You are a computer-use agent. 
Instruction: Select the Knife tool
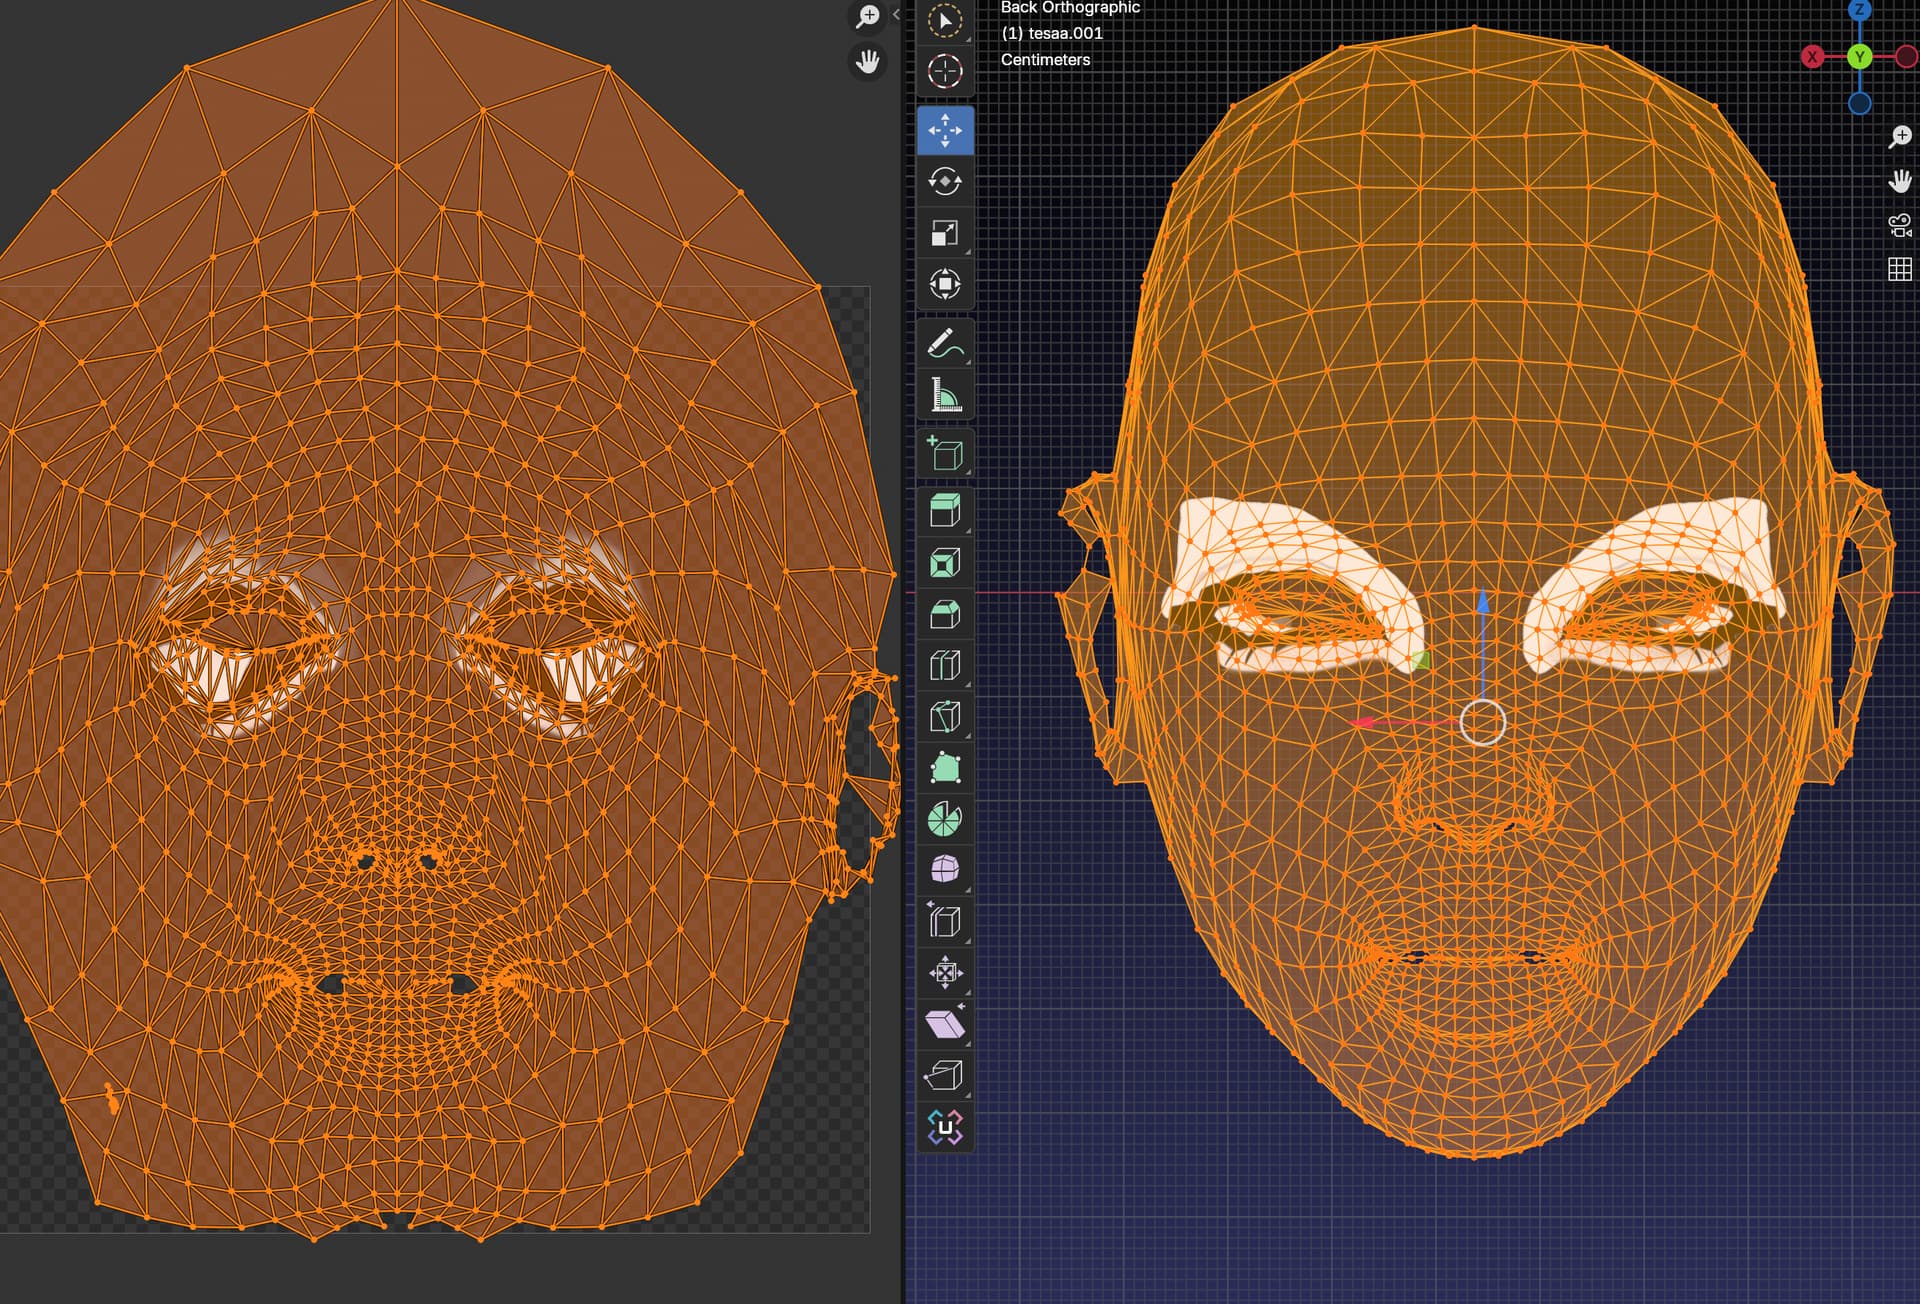click(x=945, y=717)
